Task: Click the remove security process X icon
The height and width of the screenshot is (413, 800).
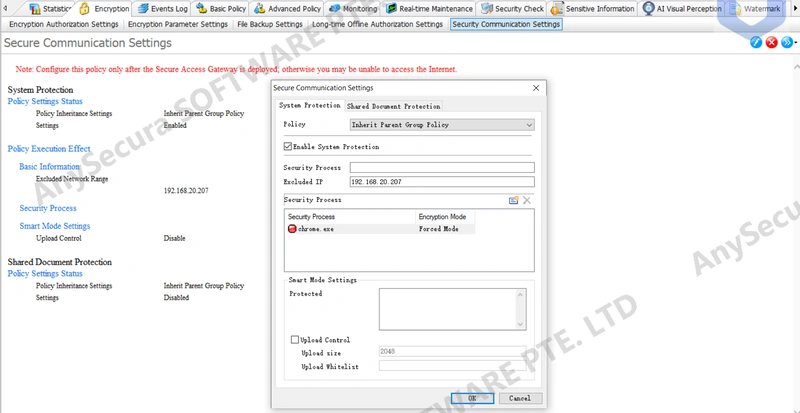Action: pos(527,200)
